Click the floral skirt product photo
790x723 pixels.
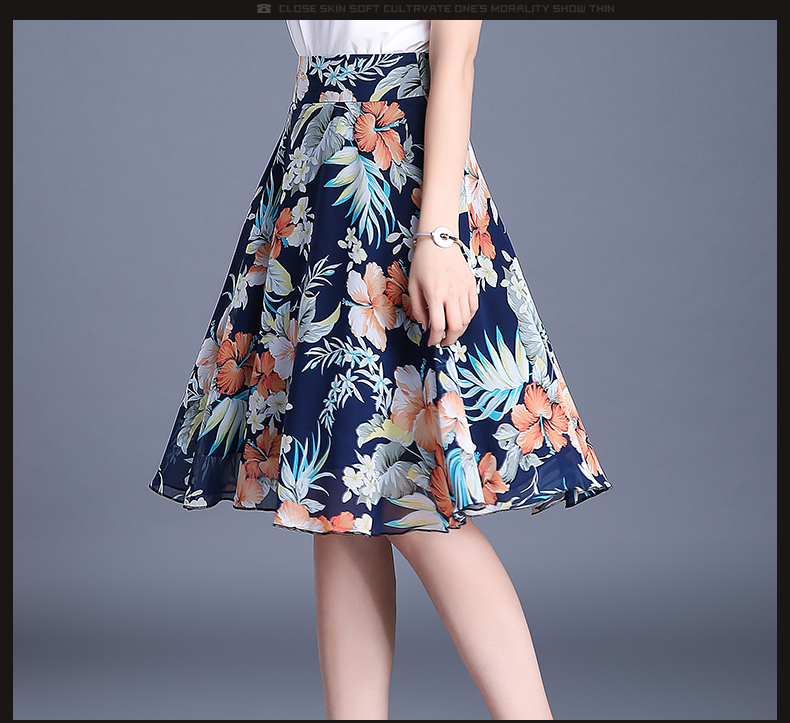395,370
